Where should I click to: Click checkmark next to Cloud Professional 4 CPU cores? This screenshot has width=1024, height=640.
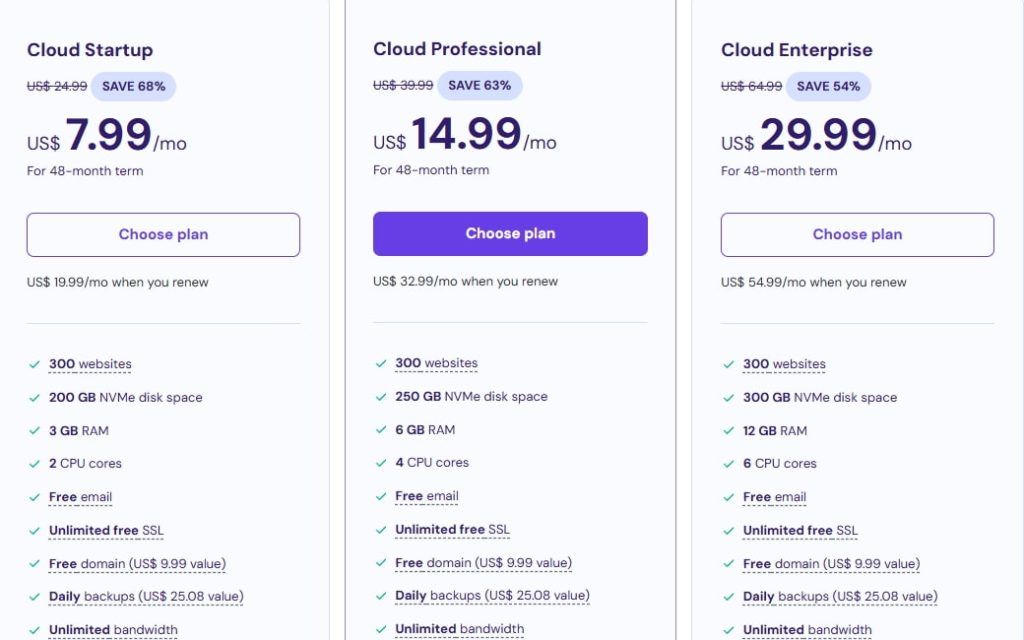pyautogui.click(x=380, y=463)
